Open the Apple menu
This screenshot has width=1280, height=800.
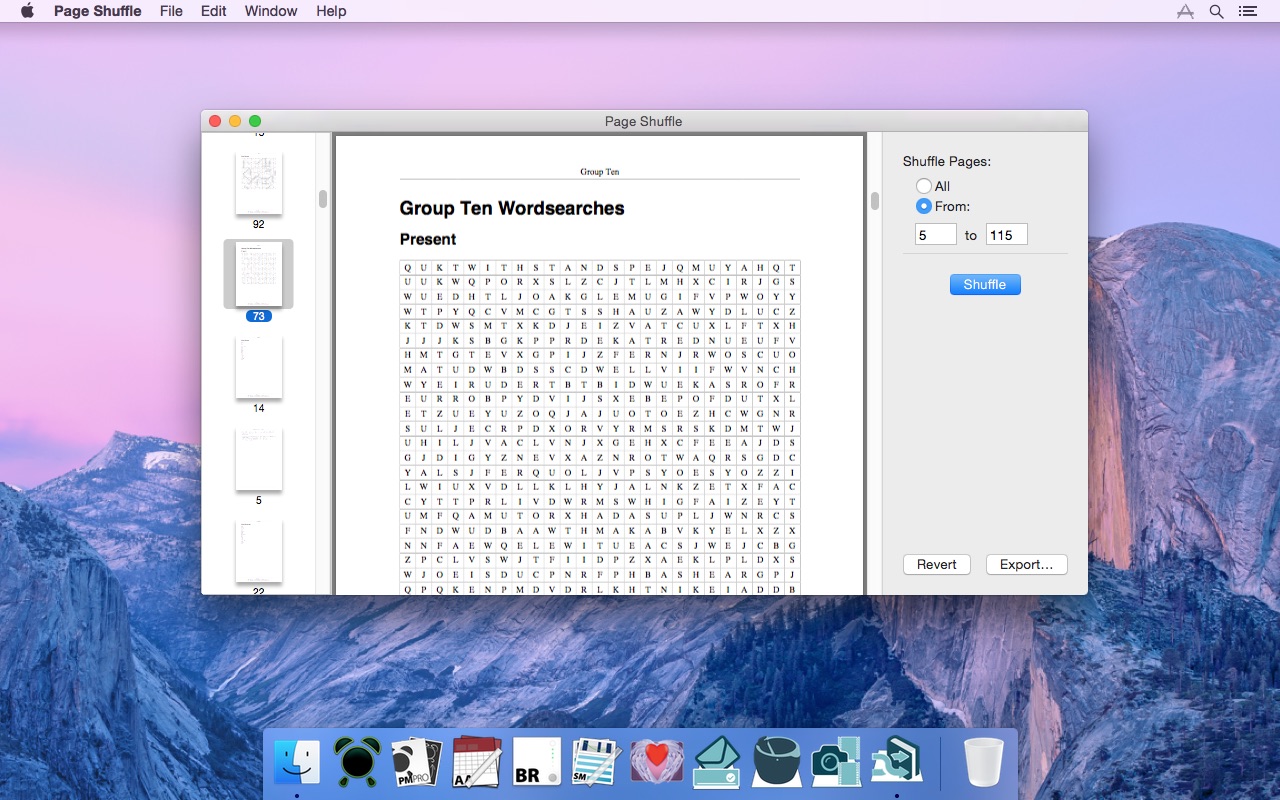[x=27, y=11]
